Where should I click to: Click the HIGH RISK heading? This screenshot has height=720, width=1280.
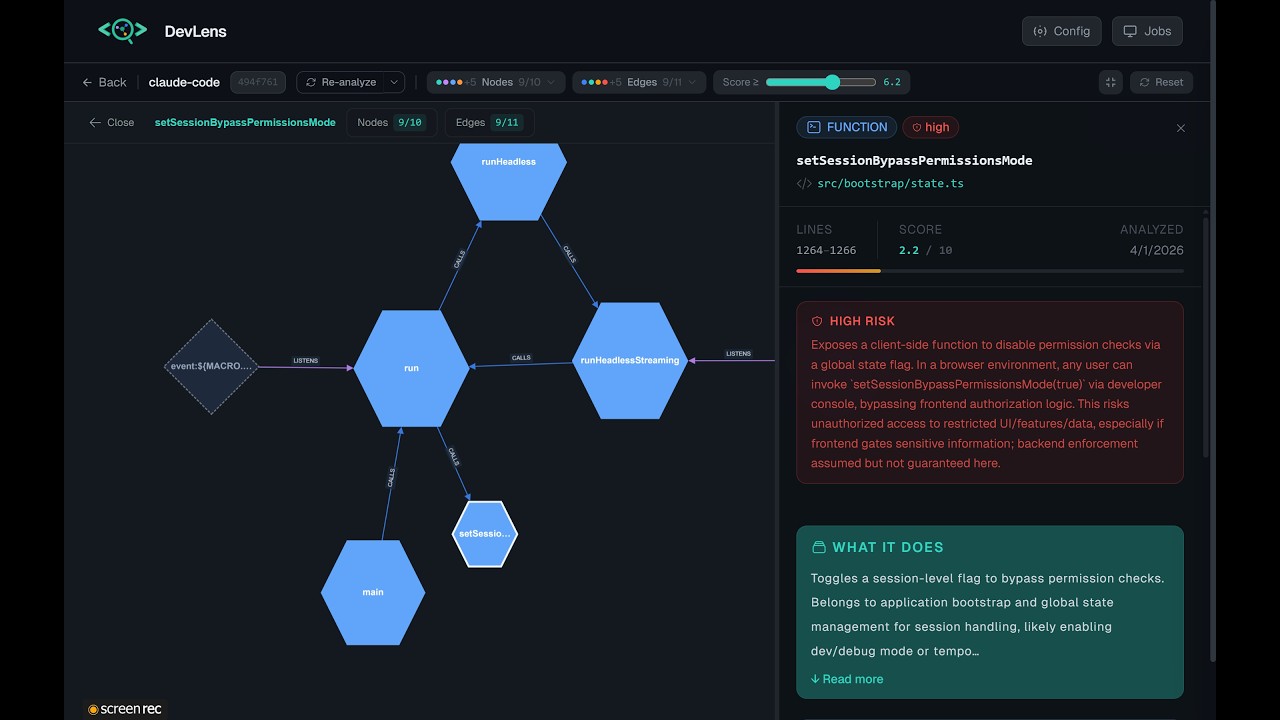[x=862, y=321]
